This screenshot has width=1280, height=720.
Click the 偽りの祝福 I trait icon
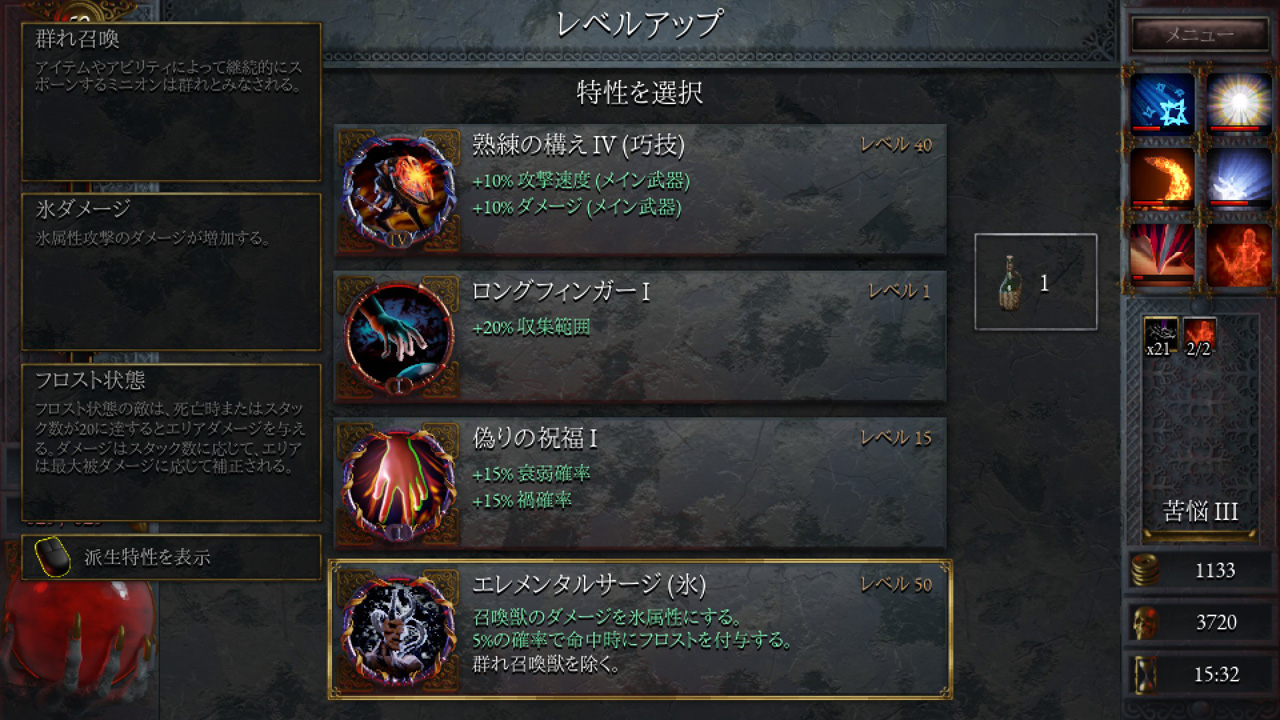point(398,482)
